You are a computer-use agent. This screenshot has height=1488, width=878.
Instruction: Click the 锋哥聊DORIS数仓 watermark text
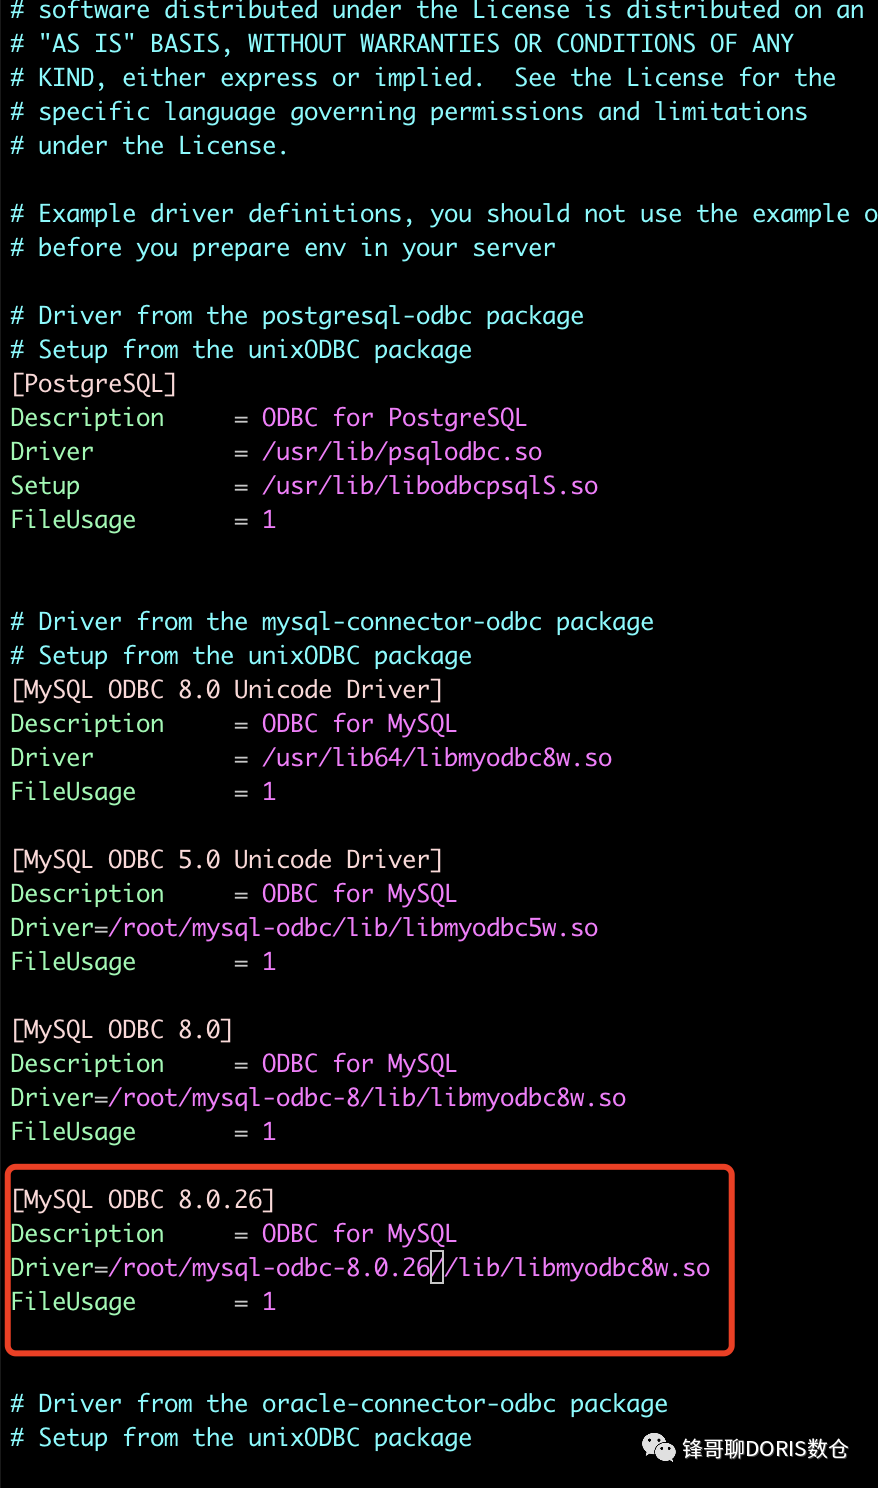pos(766,1448)
